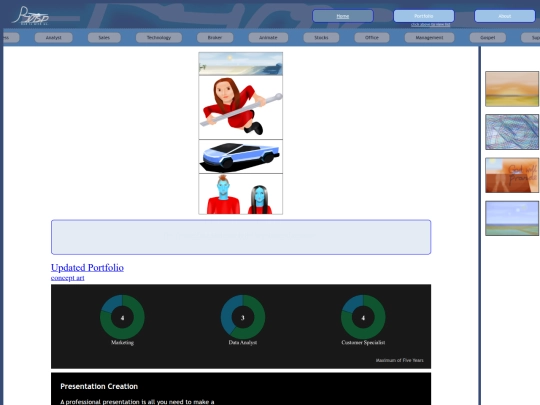The width and height of the screenshot is (540, 405).
Task: Open the blue abstract lines thumbnail in the sidebar
Action: [x=512, y=132]
